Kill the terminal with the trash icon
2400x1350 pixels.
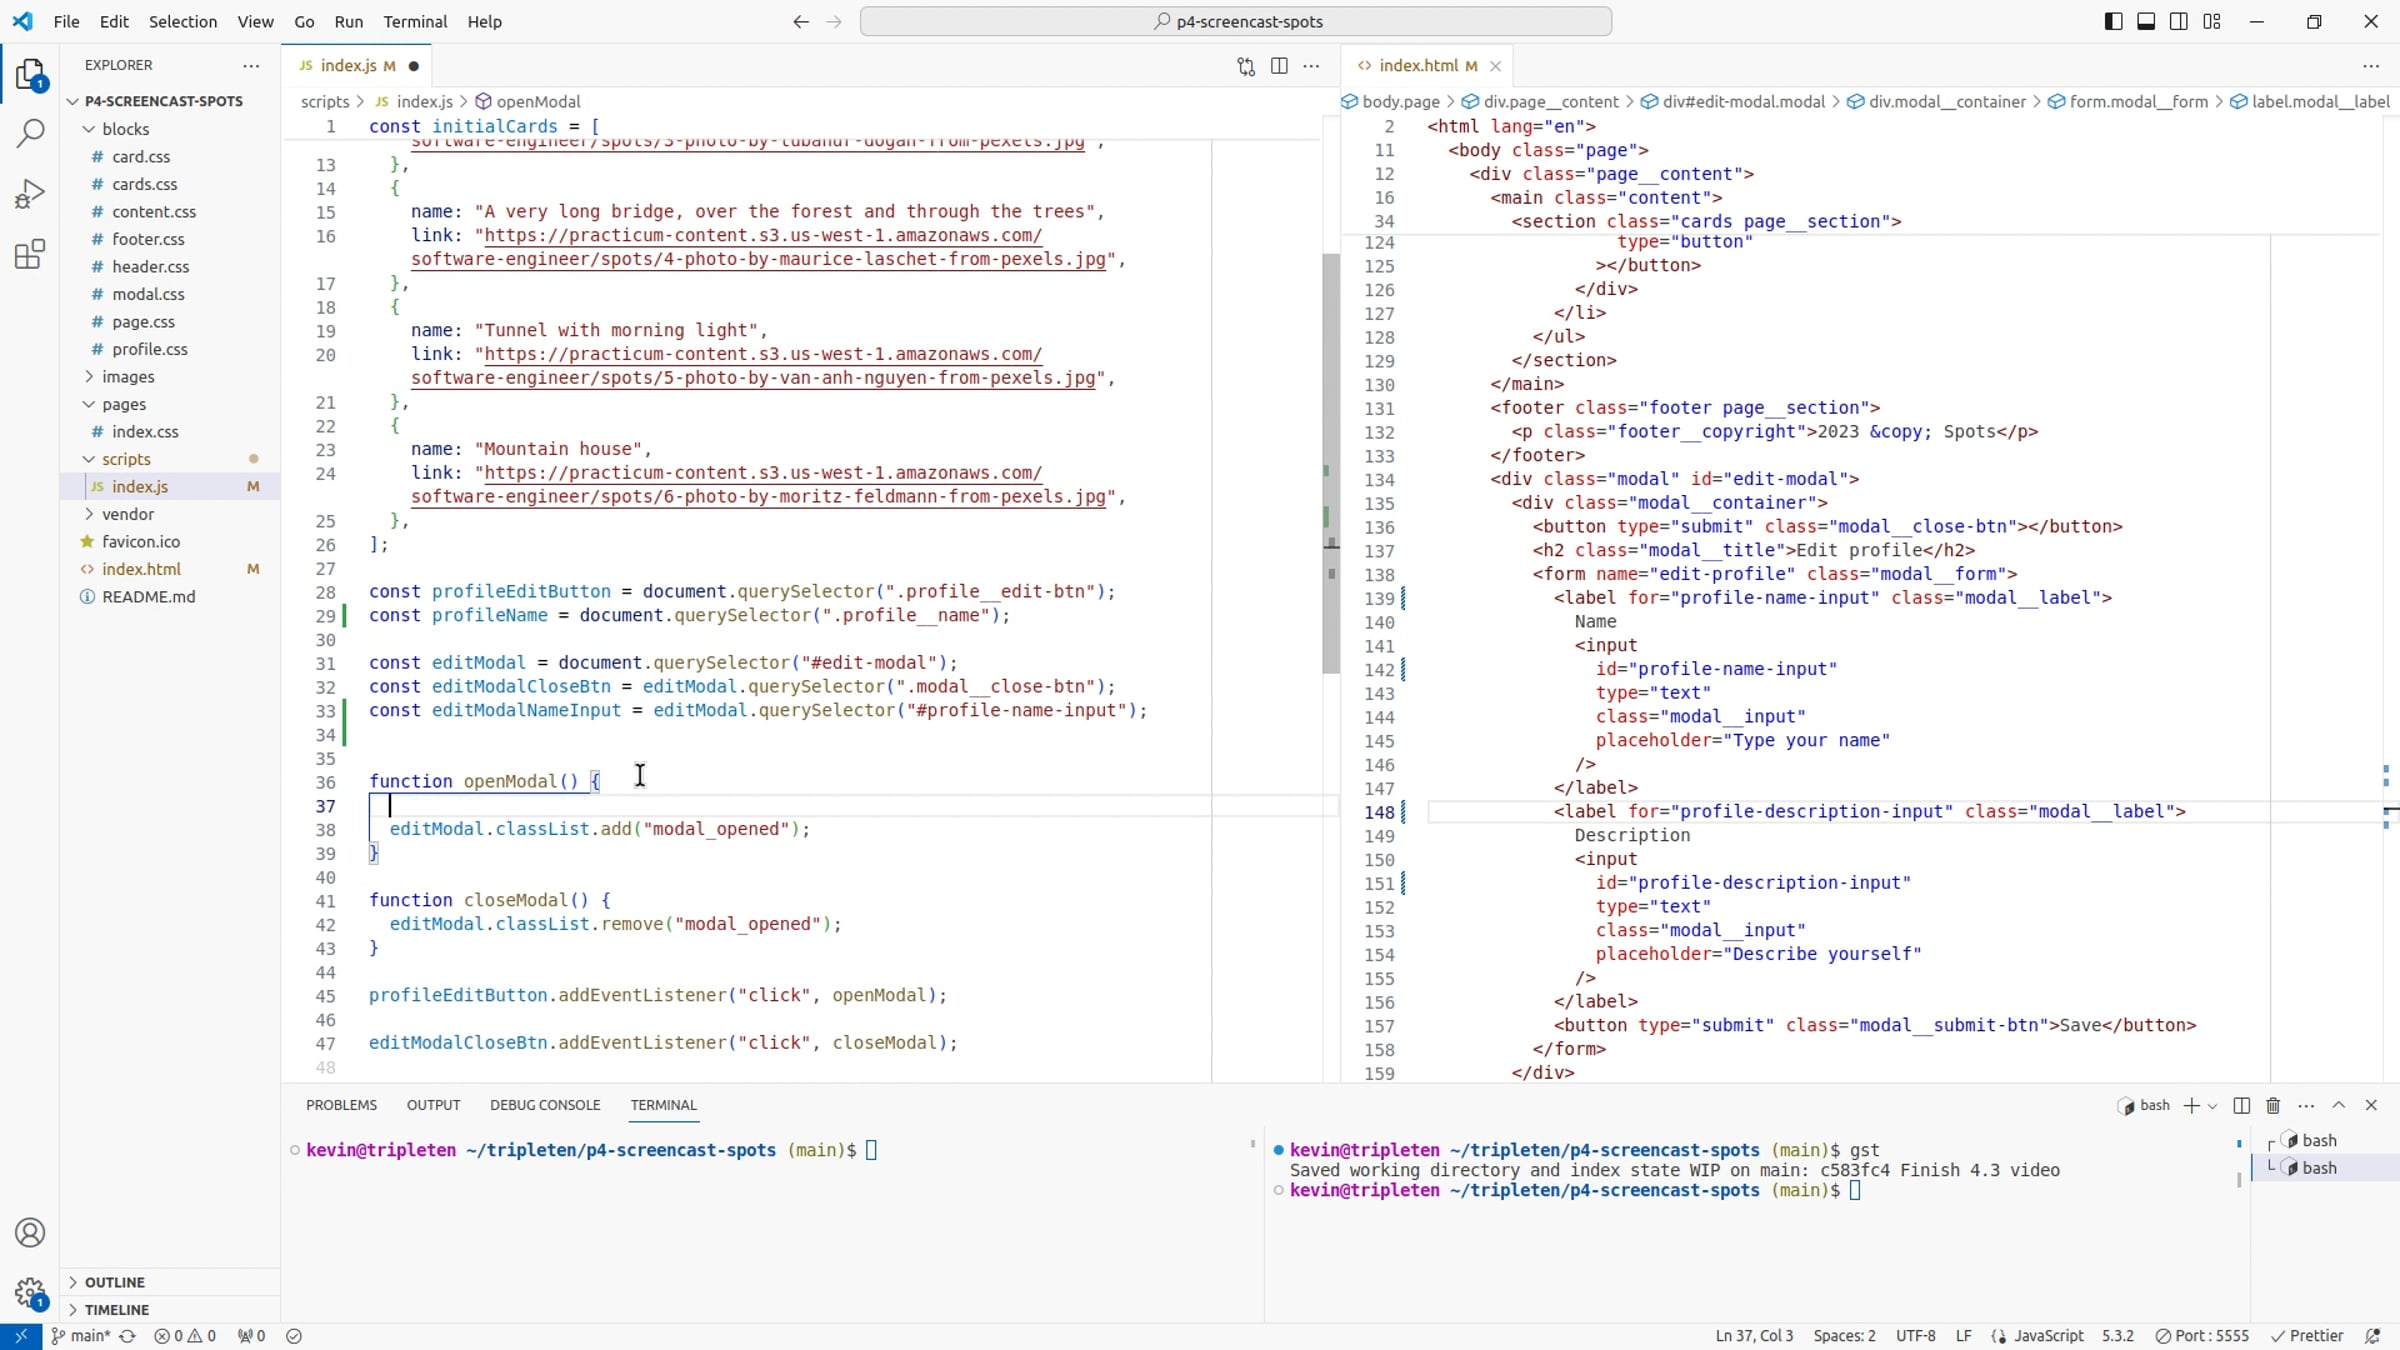[x=2272, y=1105]
